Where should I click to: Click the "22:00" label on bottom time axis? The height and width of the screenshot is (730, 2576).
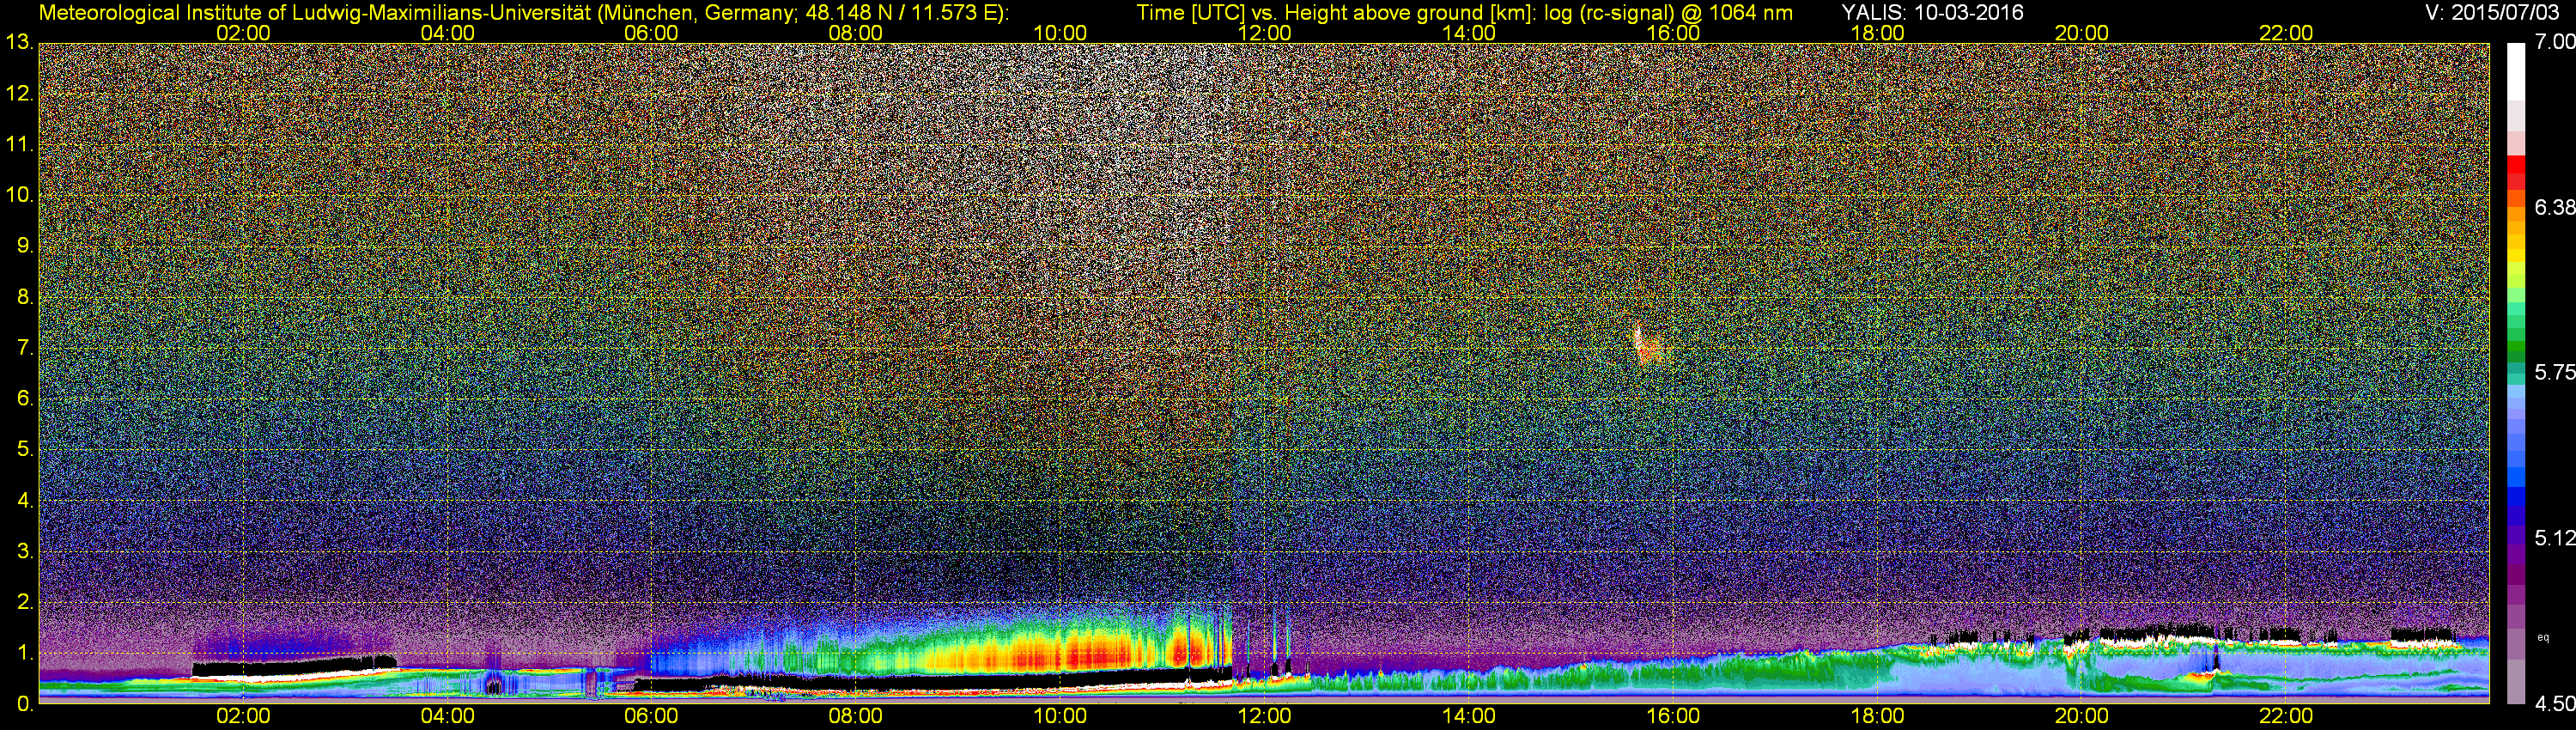pyautogui.click(x=2286, y=716)
